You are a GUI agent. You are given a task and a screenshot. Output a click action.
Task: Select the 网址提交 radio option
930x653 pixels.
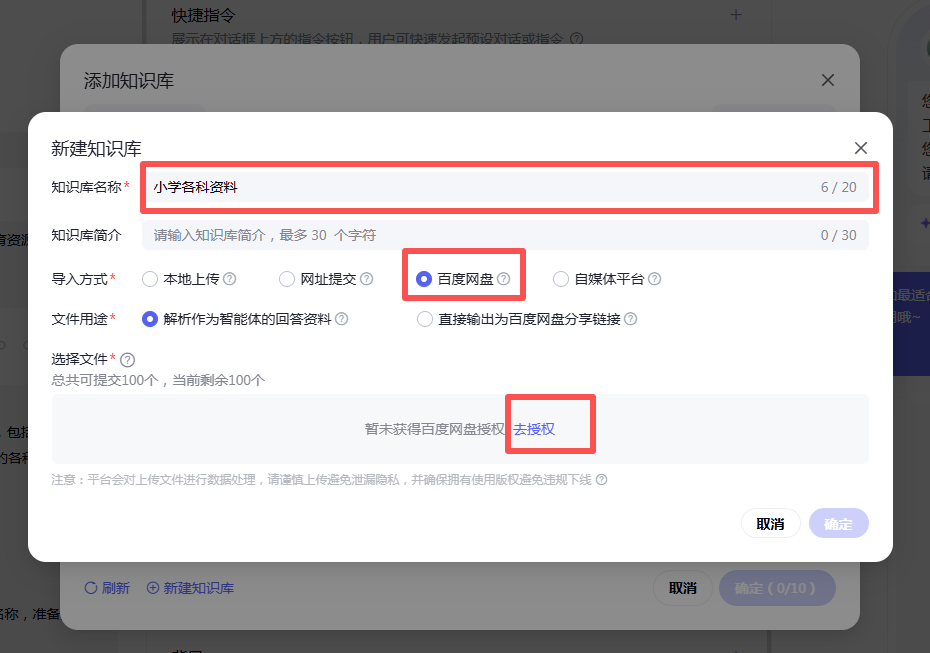pyautogui.click(x=286, y=279)
